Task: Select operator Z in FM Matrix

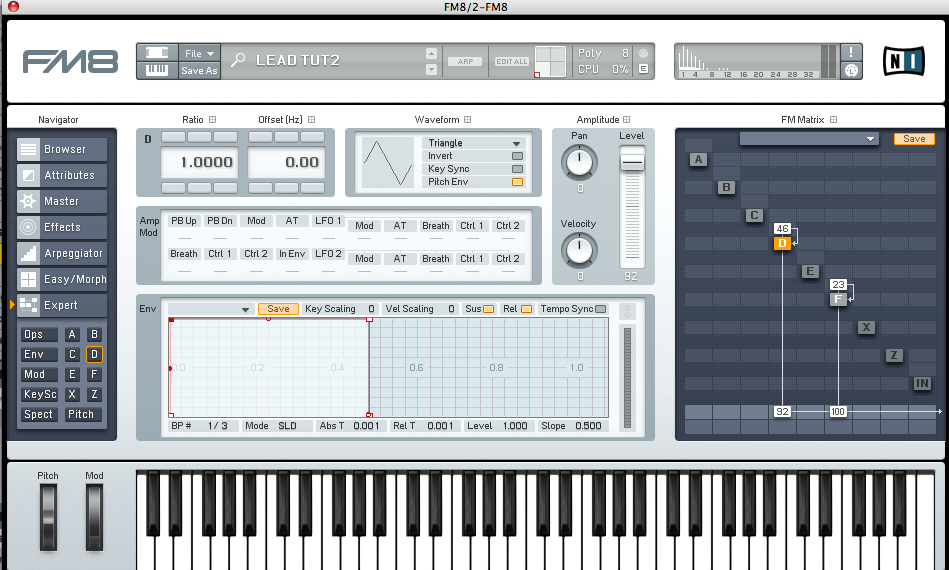Action: pos(894,355)
